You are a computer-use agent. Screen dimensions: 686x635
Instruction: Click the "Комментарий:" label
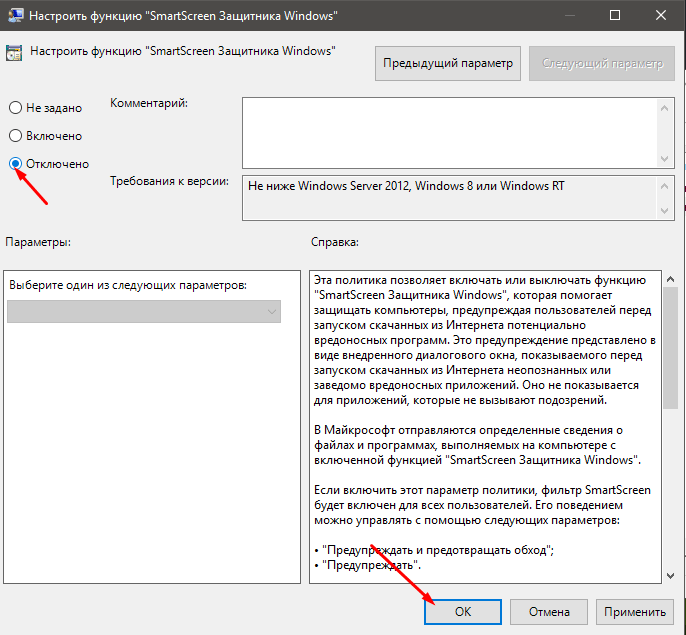[149, 103]
